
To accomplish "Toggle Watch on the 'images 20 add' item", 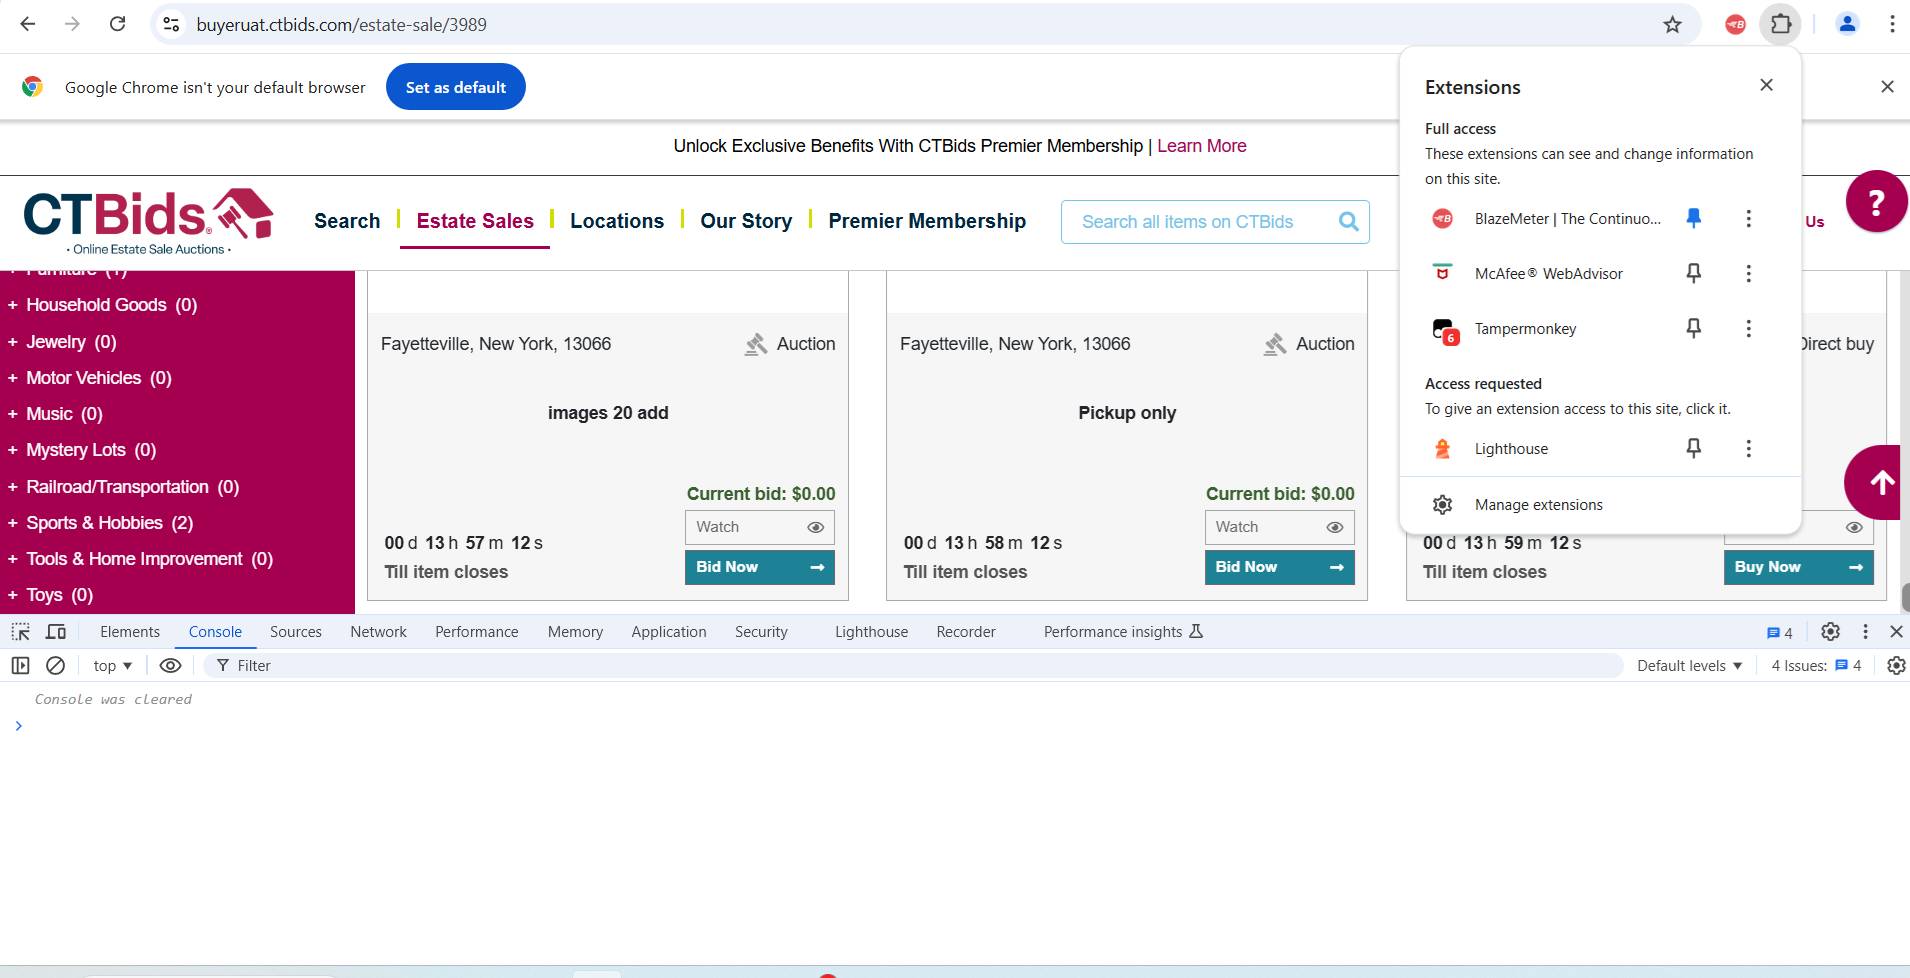I will [759, 527].
